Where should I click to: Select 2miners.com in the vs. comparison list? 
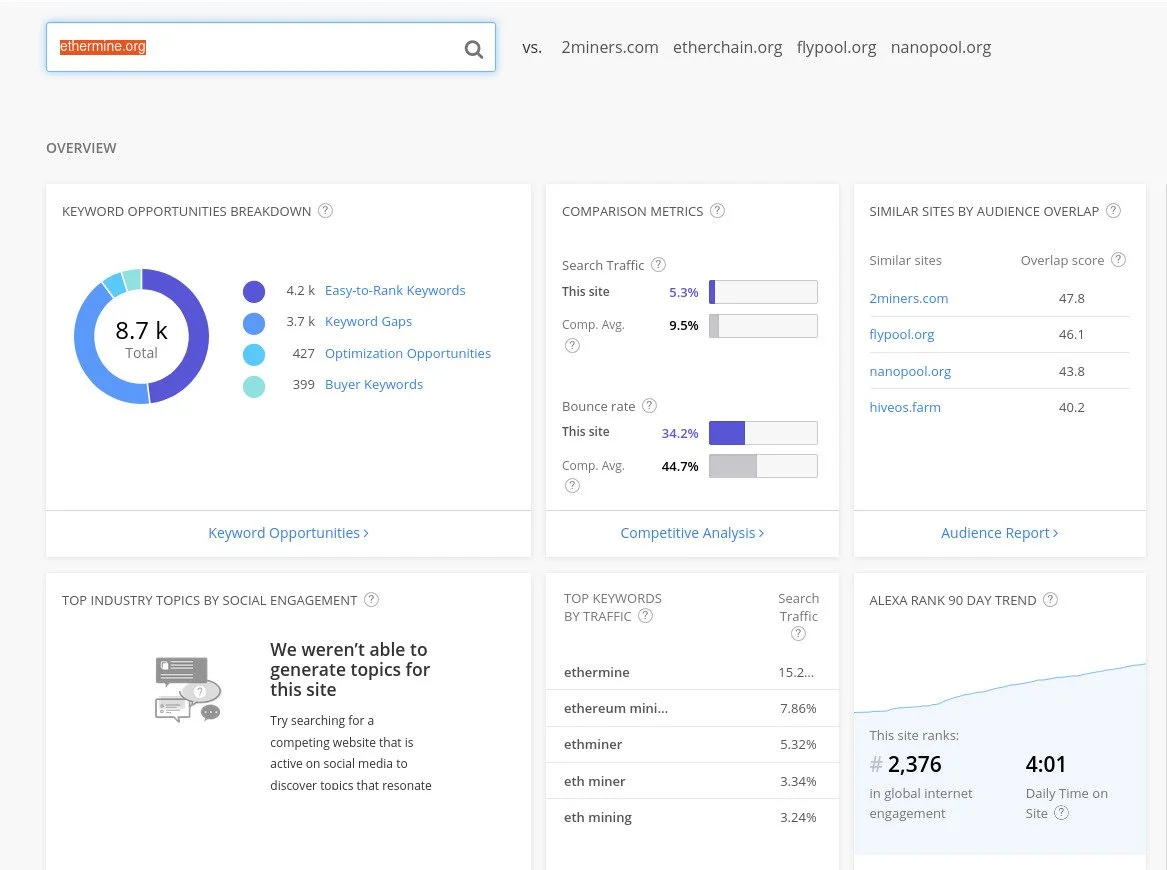tap(610, 47)
